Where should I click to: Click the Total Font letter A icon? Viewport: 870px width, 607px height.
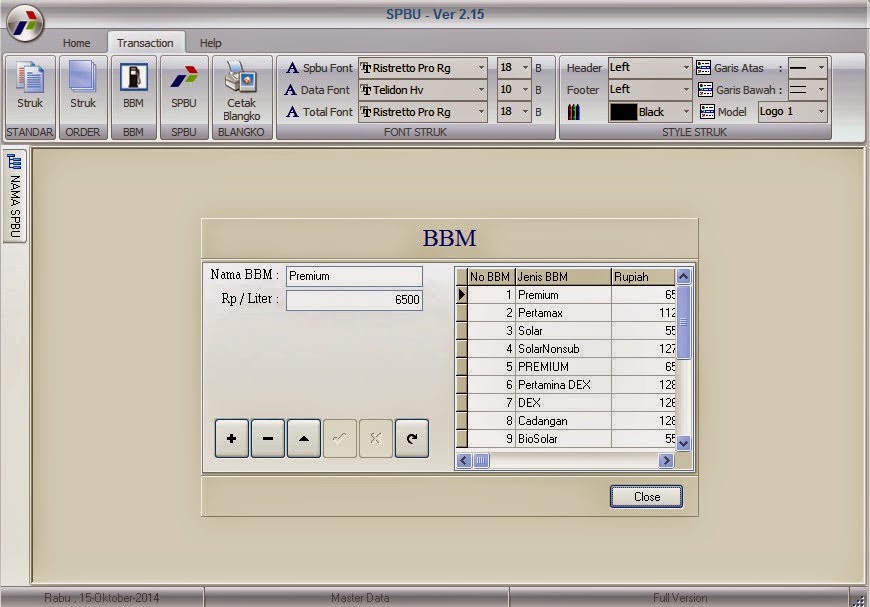[292, 112]
